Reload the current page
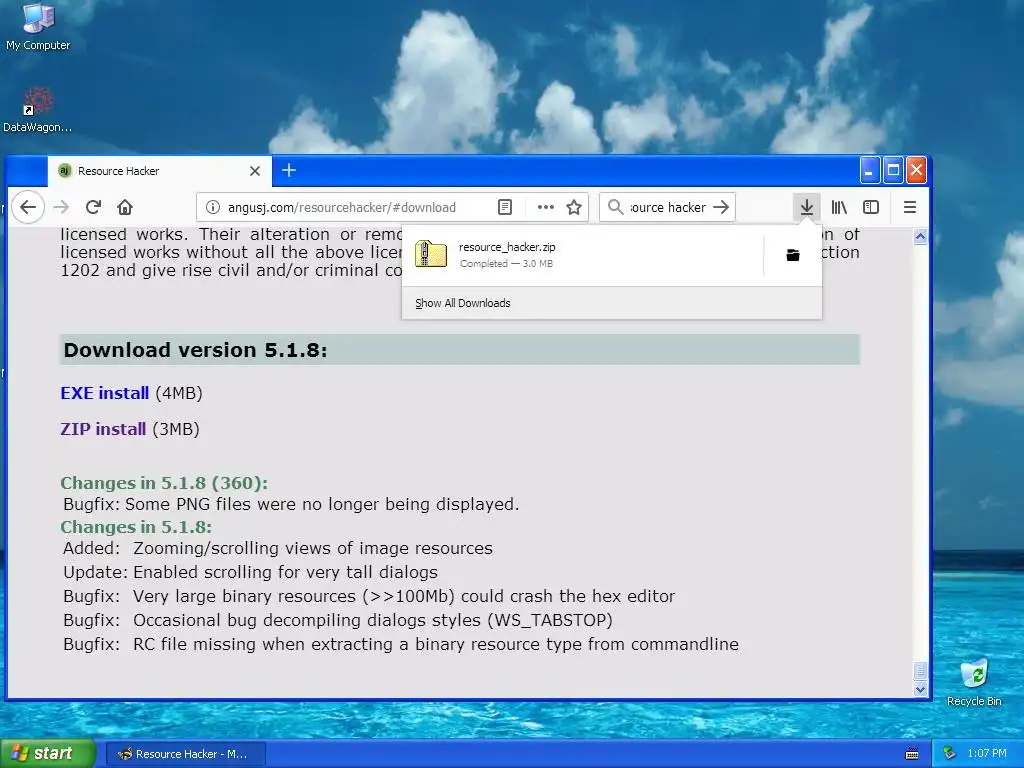The image size is (1024, 768). pyautogui.click(x=93, y=207)
